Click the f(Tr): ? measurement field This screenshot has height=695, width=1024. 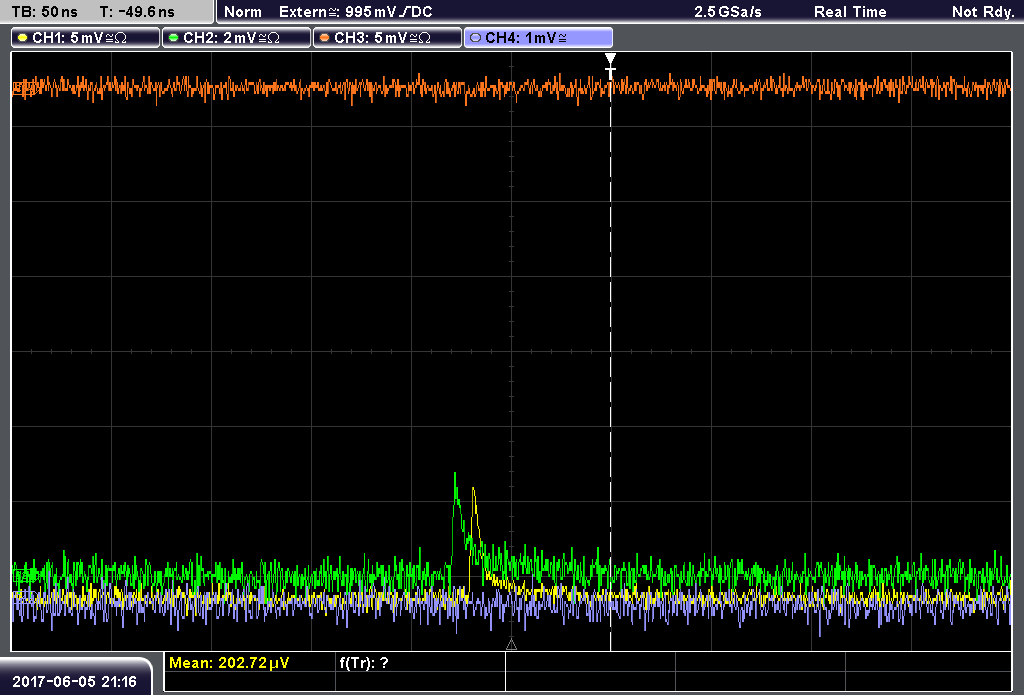[364, 663]
